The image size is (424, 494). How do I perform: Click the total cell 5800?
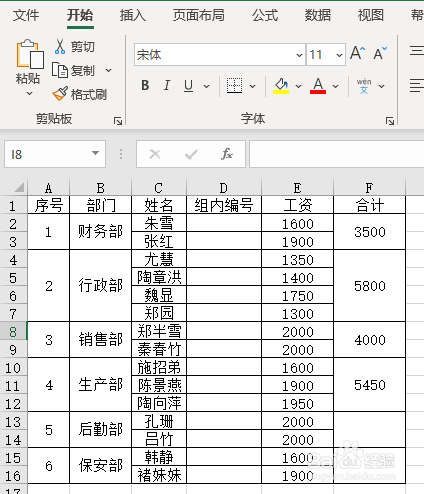click(370, 286)
